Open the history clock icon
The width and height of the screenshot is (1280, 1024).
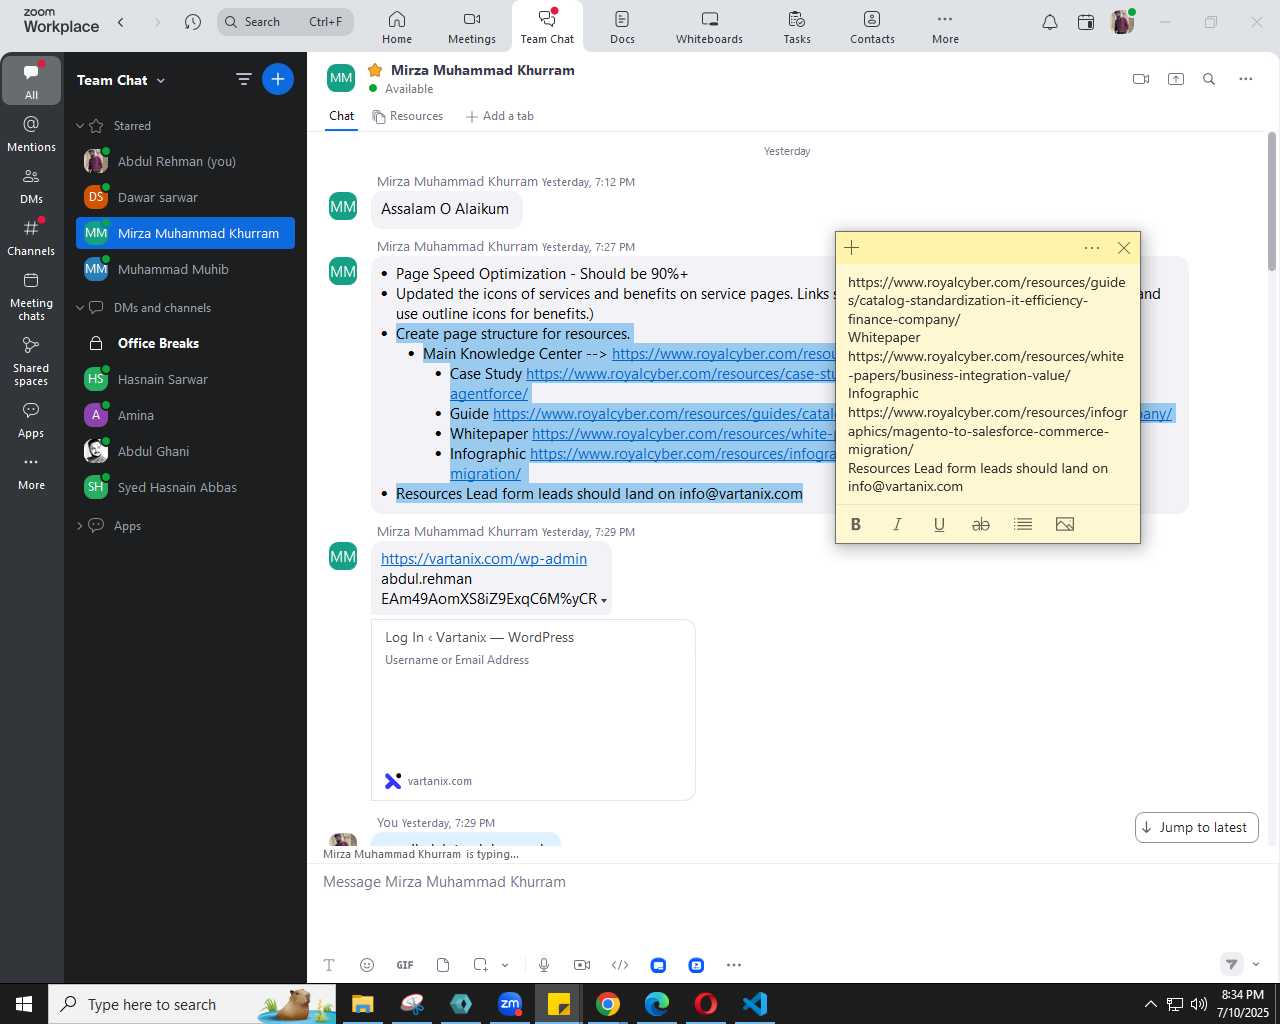click(x=193, y=22)
